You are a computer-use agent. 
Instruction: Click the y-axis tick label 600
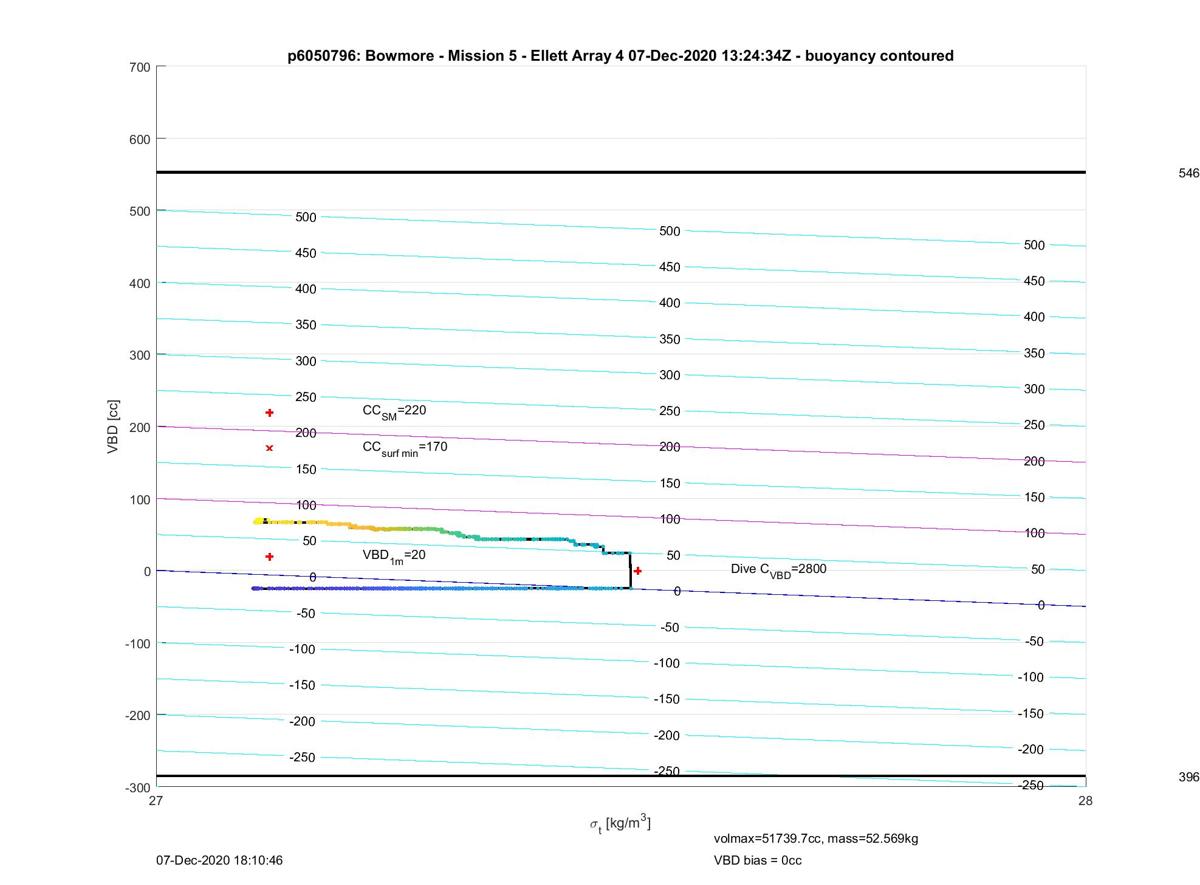click(x=140, y=139)
